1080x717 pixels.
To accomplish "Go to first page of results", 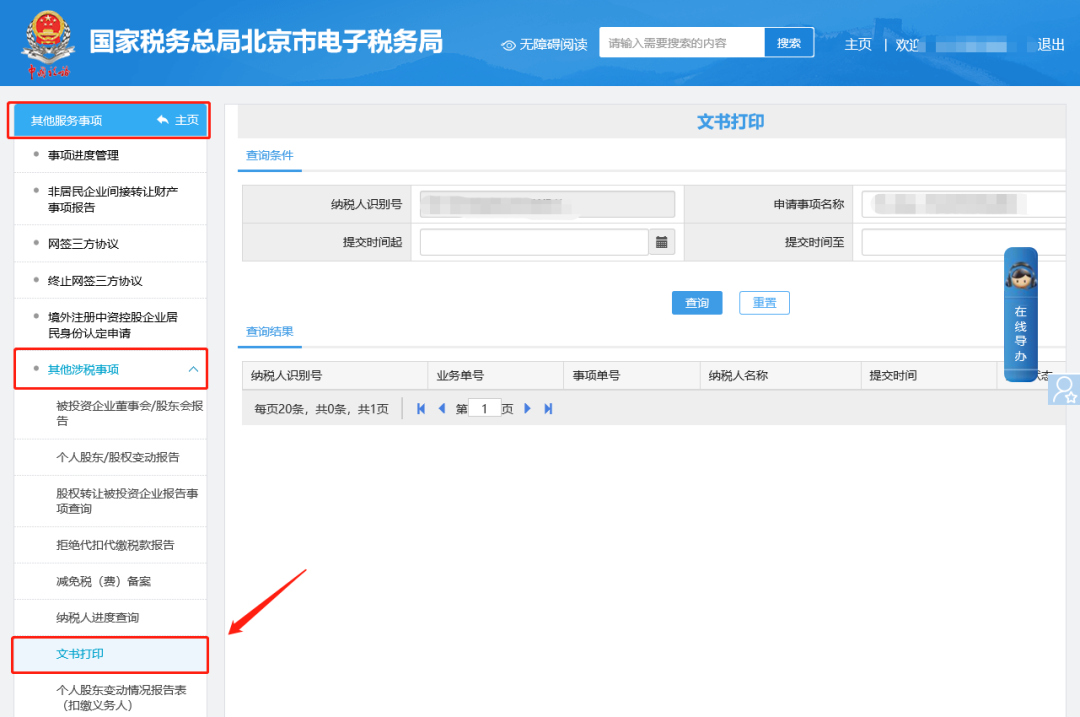I will click(x=421, y=409).
